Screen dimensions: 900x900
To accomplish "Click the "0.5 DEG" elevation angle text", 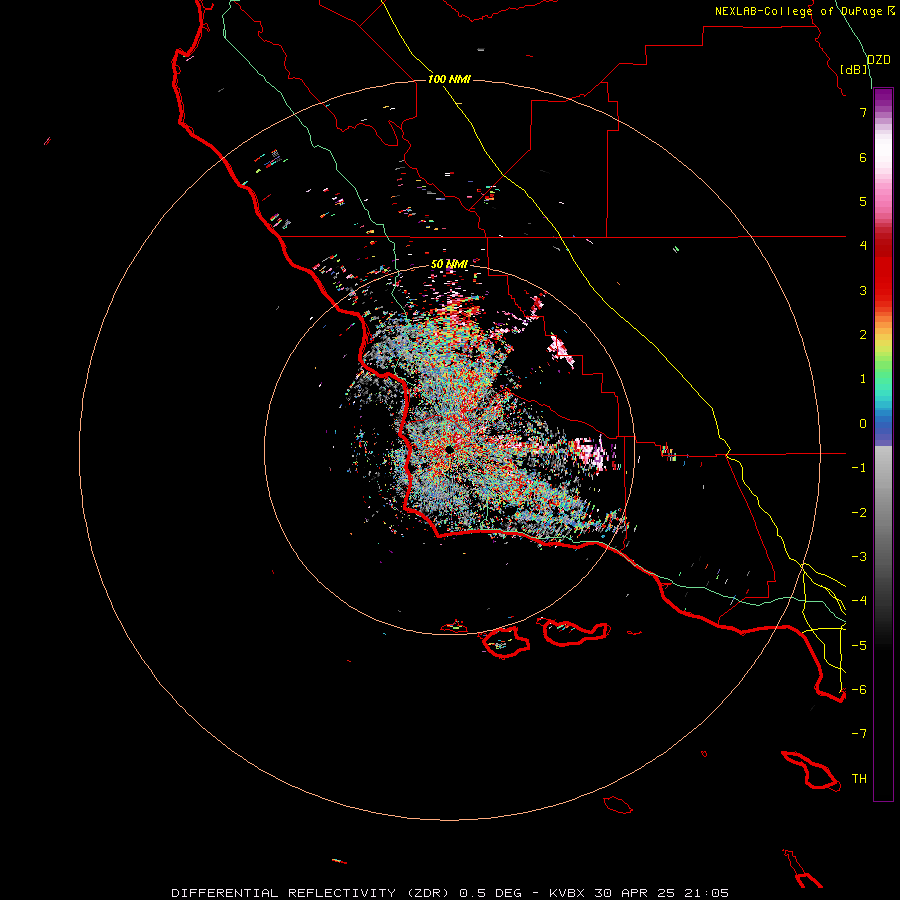I will click(x=491, y=893).
